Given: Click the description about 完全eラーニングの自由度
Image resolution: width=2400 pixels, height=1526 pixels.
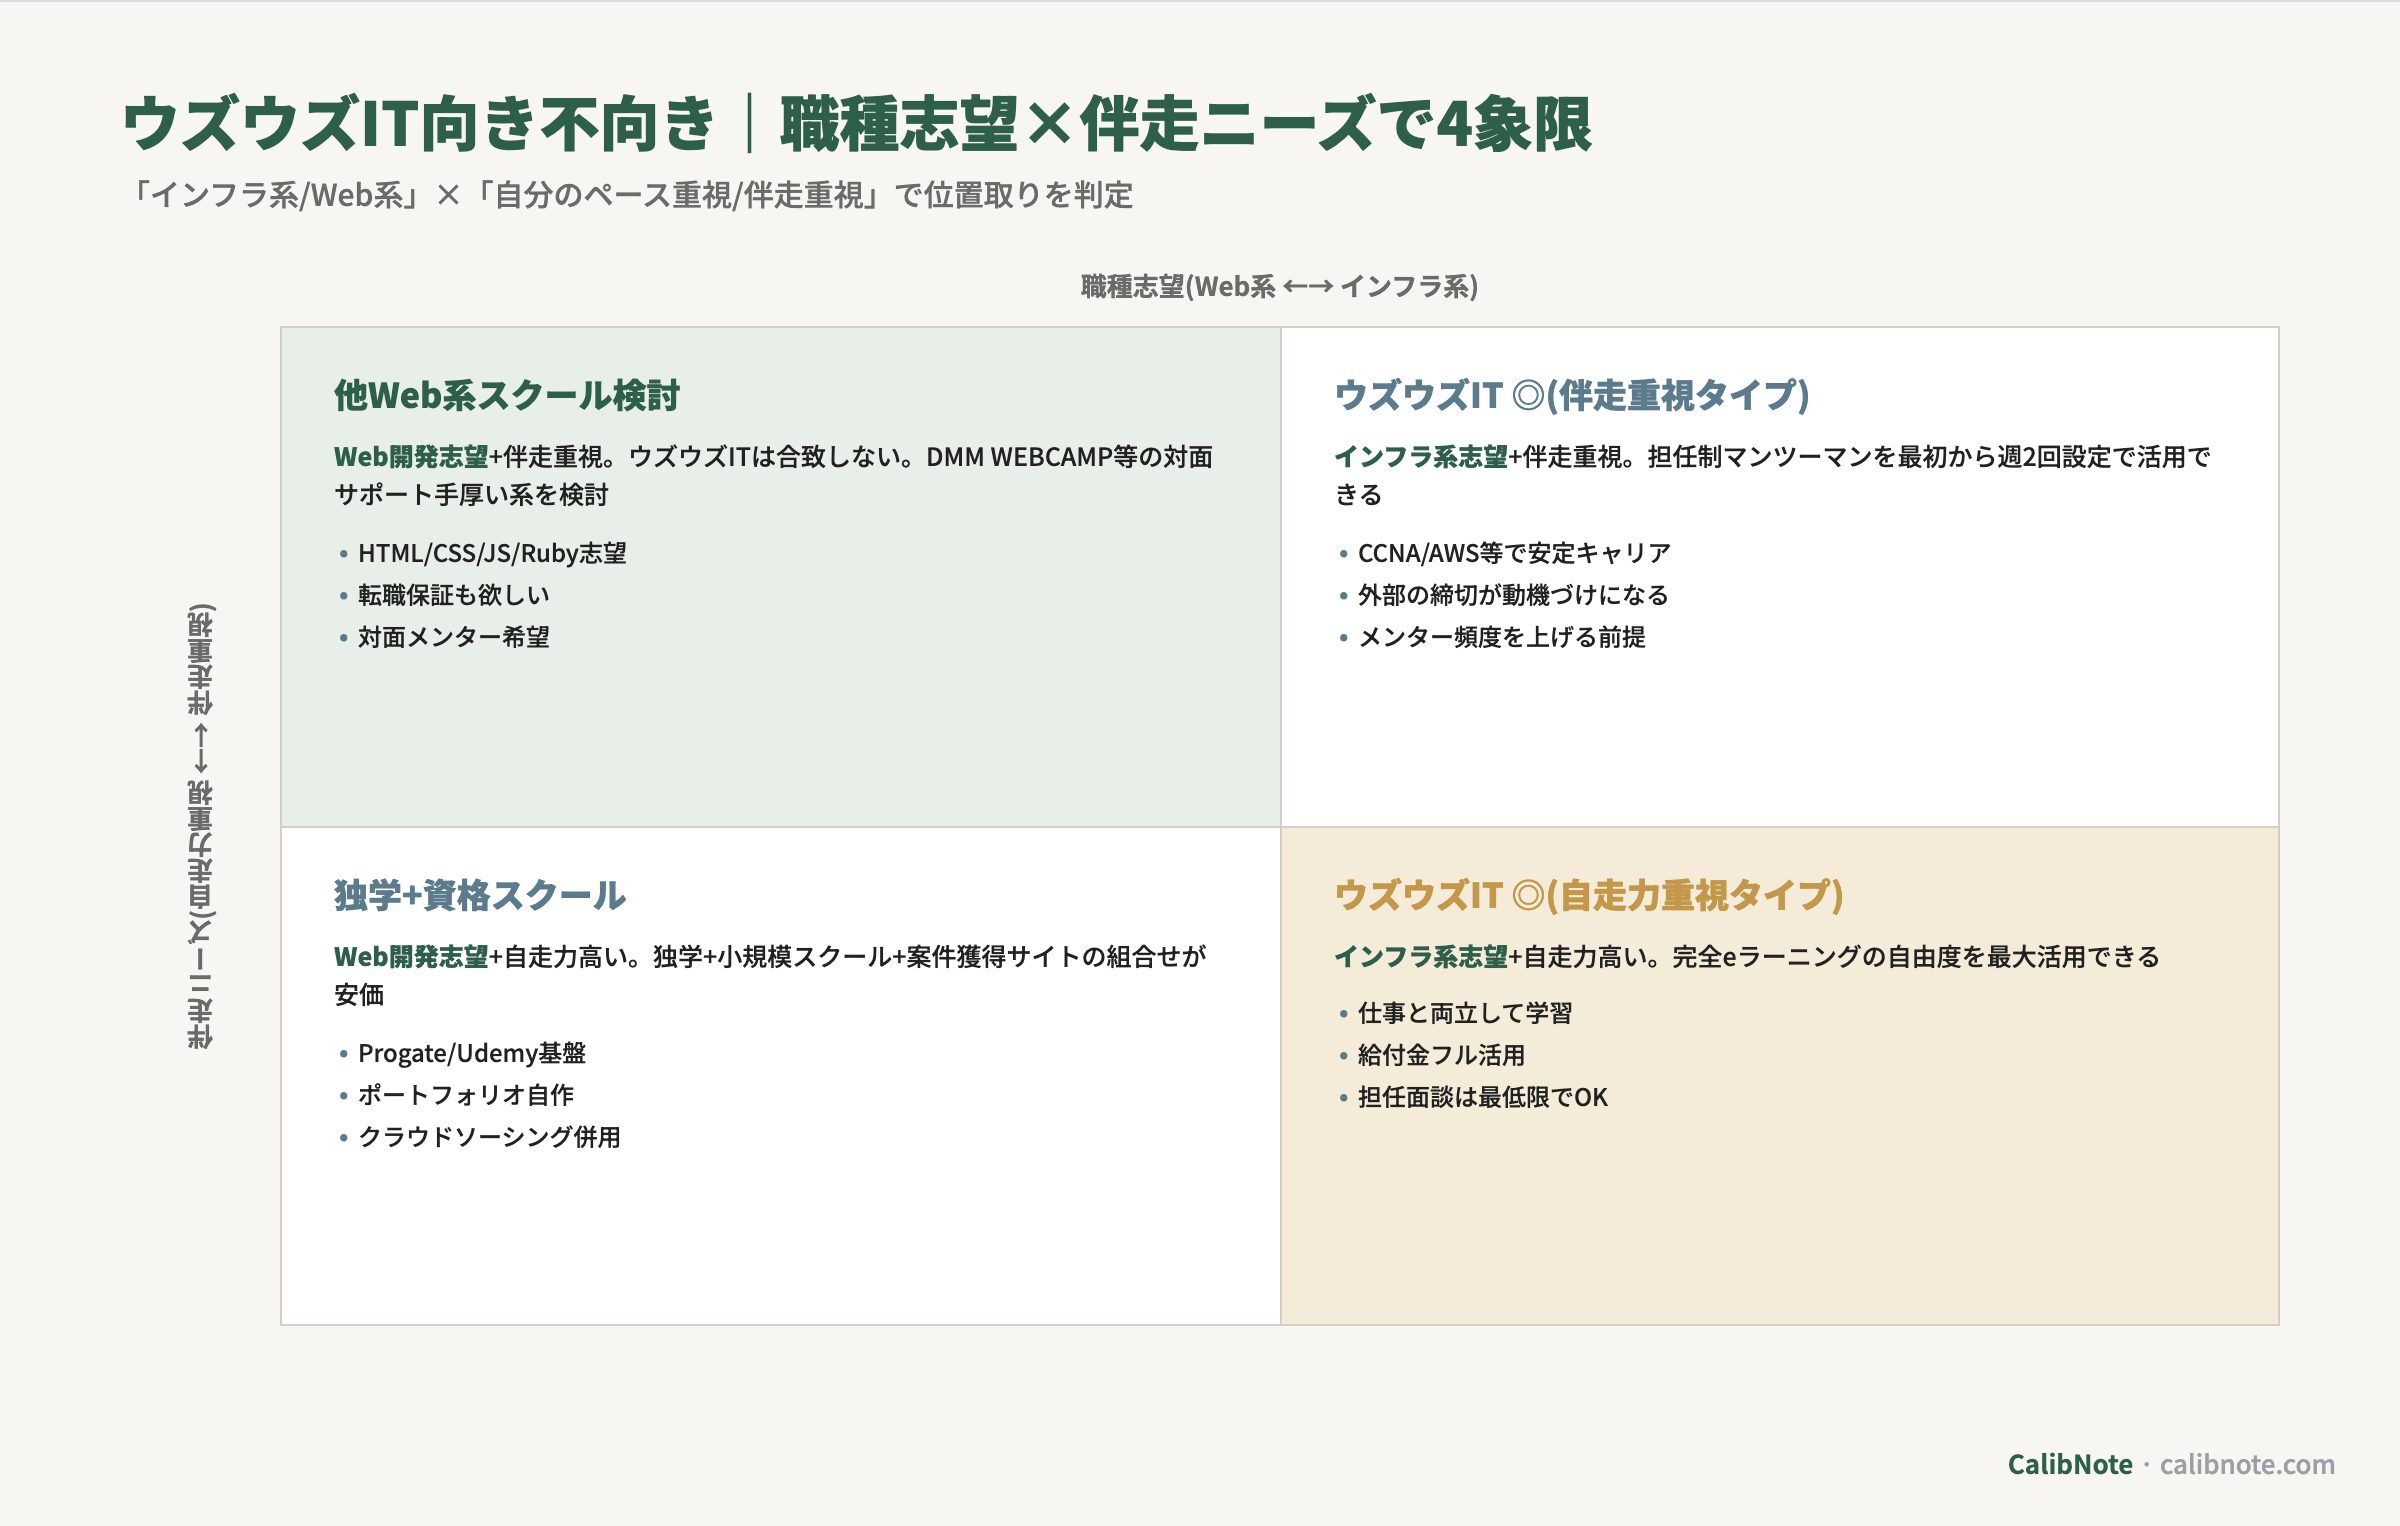Looking at the screenshot, I should 1747,957.
